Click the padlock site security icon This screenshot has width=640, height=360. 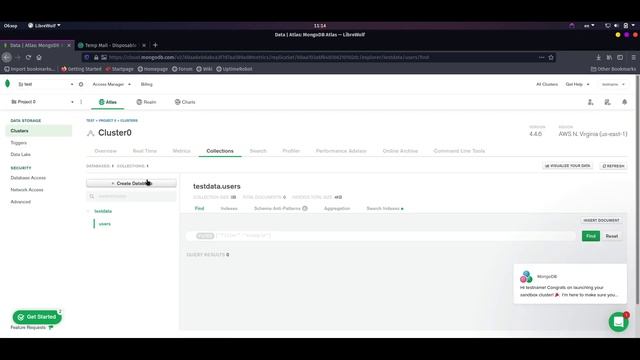96,58
